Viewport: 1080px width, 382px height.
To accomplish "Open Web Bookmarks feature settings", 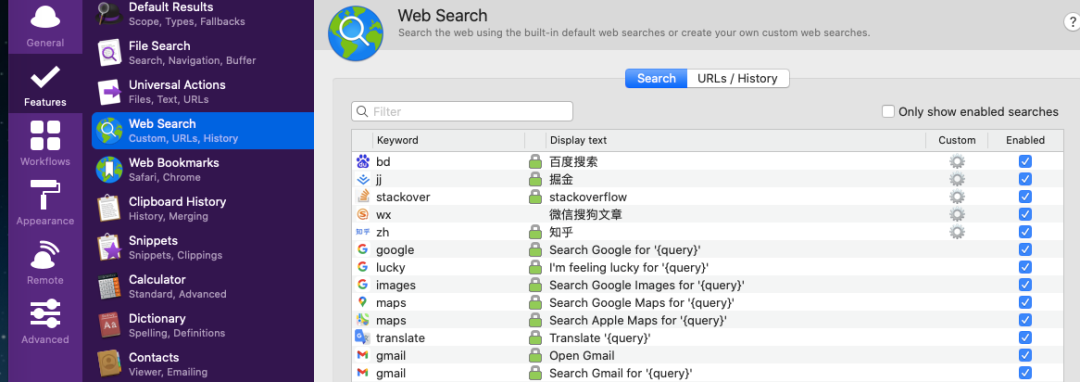I will click(202, 169).
